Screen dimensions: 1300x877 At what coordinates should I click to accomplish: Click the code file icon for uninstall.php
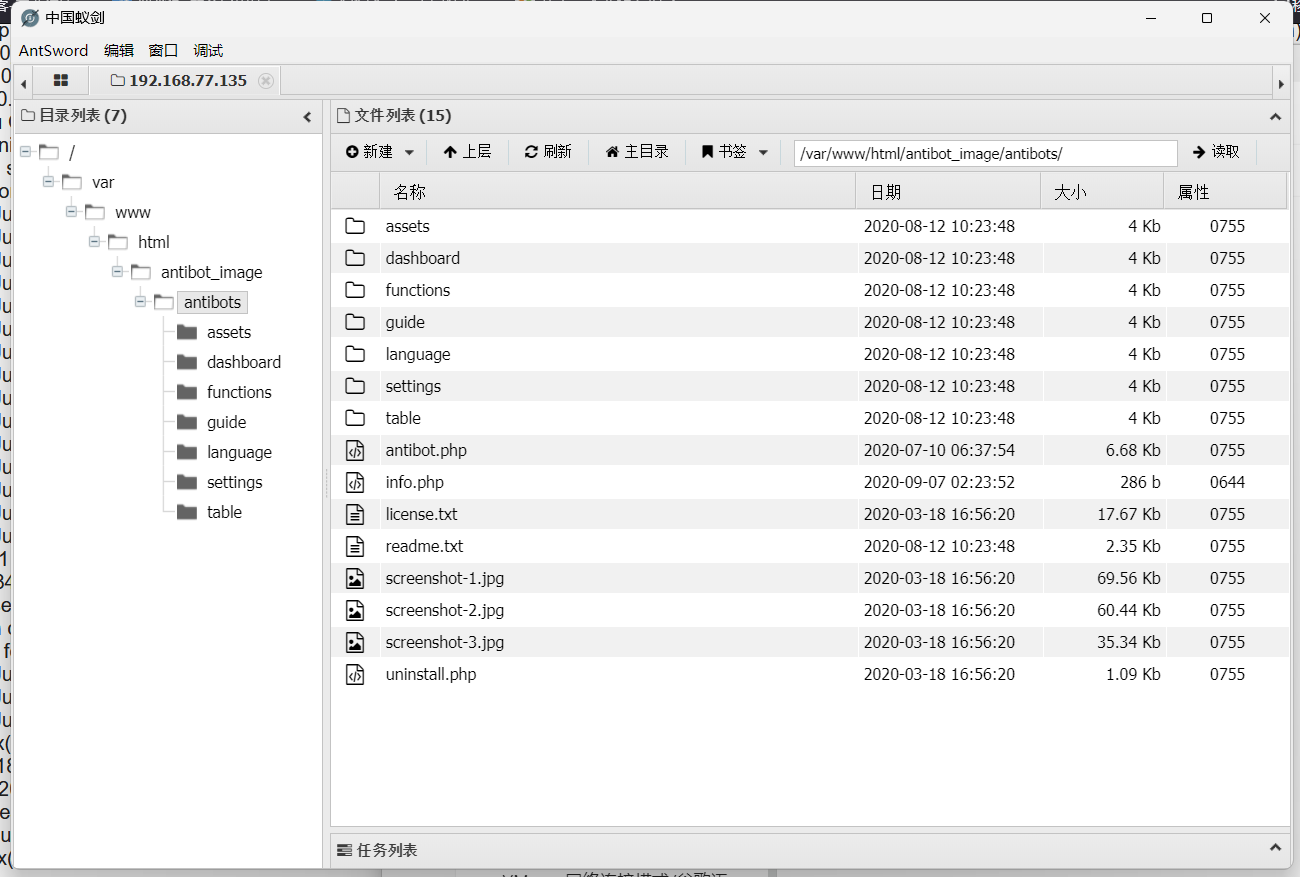[355, 674]
